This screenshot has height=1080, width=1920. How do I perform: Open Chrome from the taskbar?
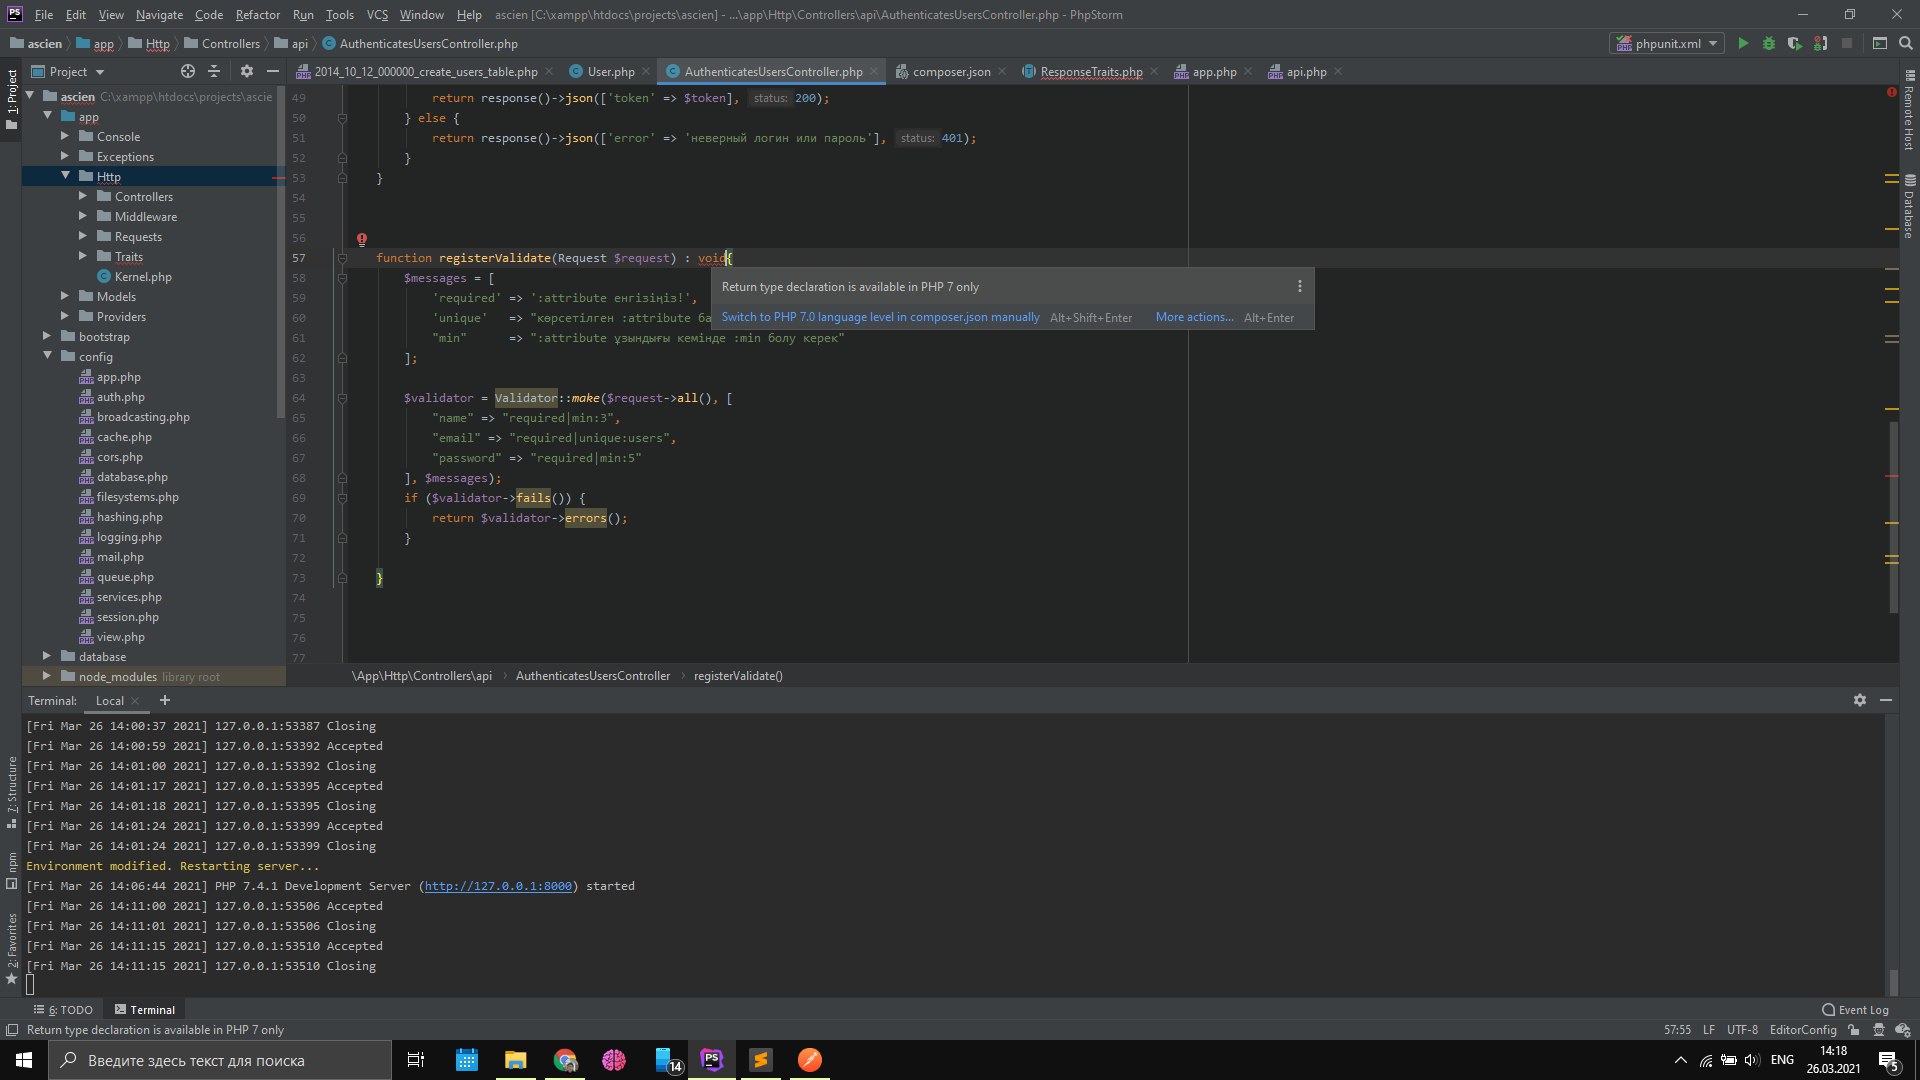point(565,1060)
